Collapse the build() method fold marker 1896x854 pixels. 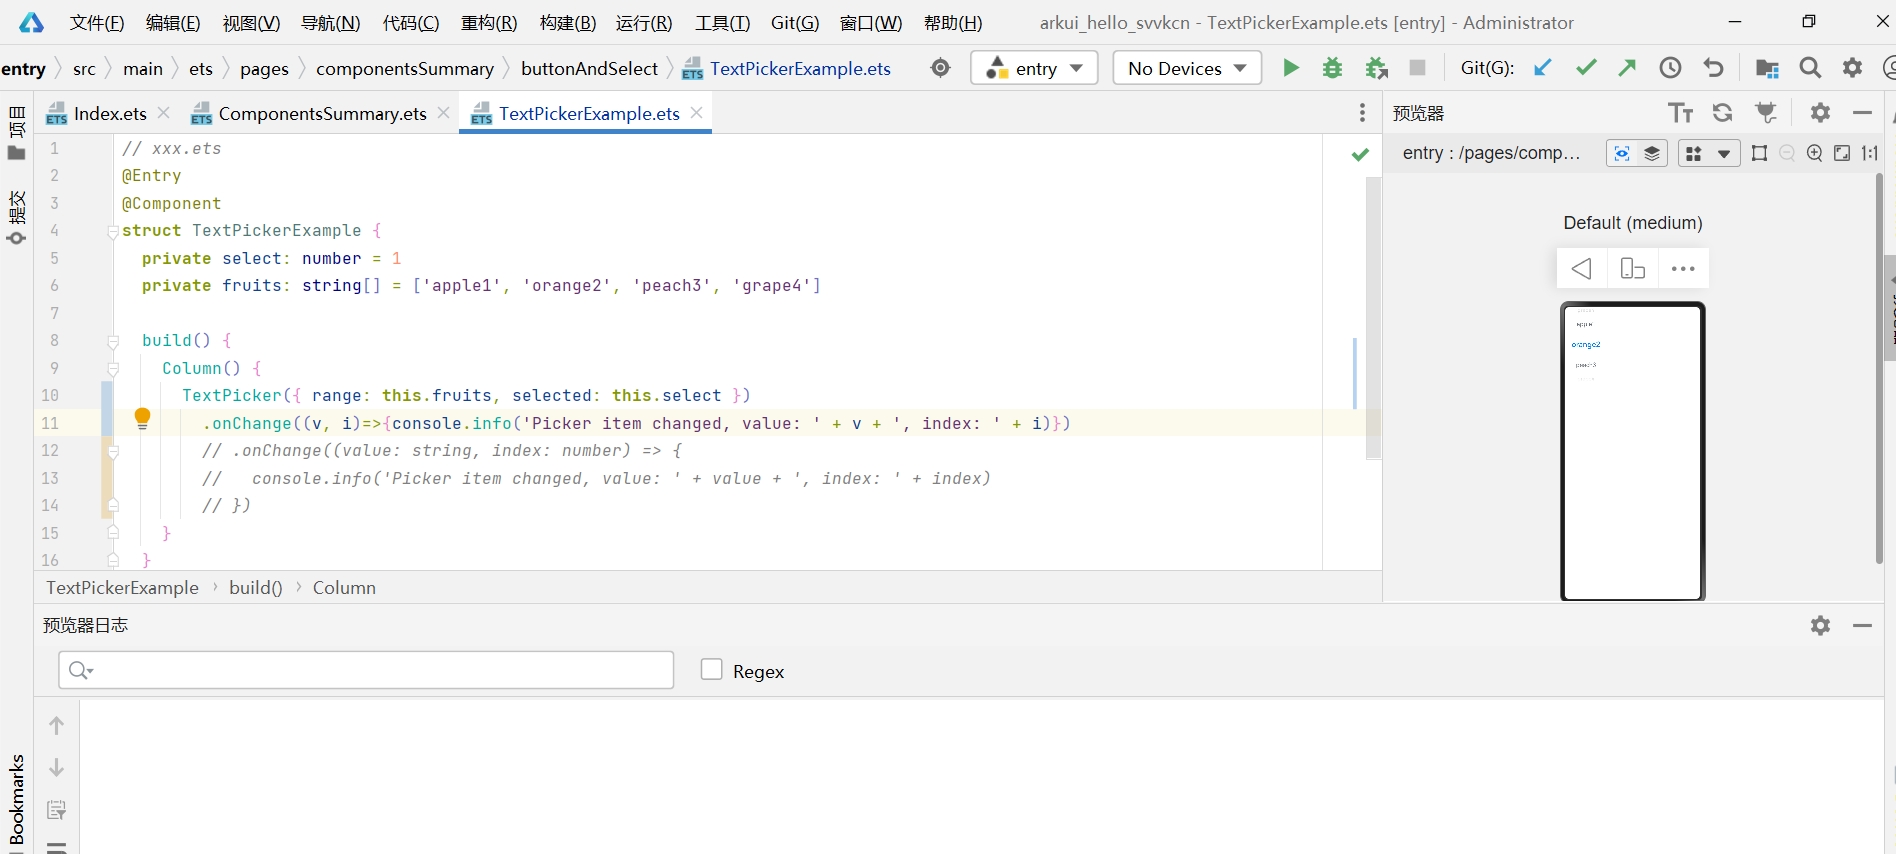[x=113, y=341]
